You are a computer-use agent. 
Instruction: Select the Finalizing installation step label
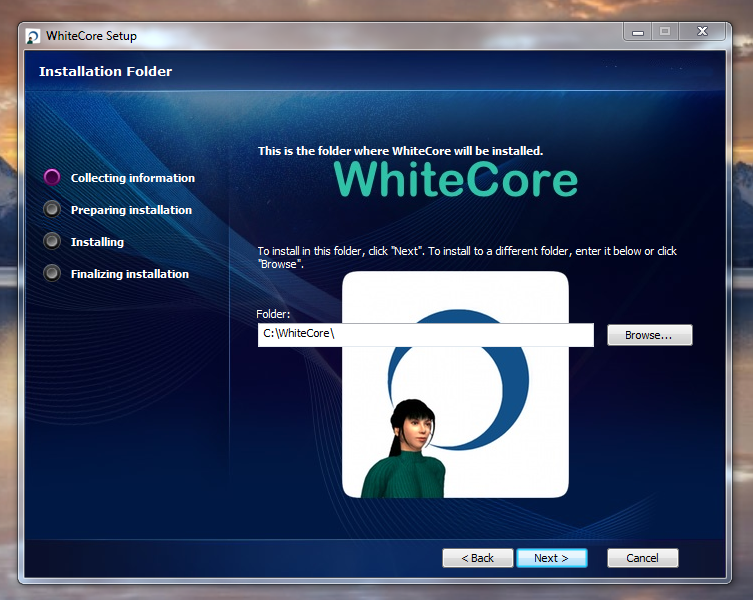129,274
